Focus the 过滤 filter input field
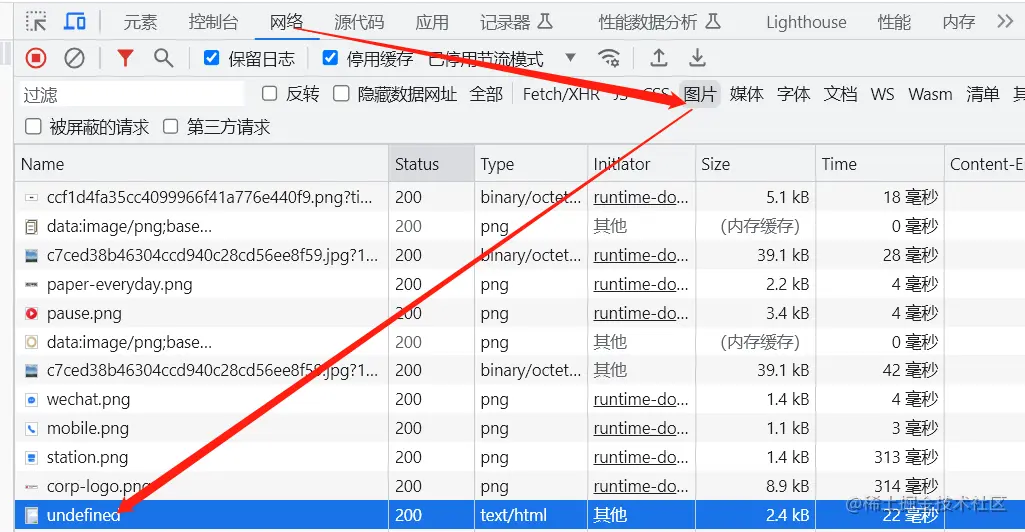The height and width of the screenshot is (532, 1025). (x=131, y=94)
